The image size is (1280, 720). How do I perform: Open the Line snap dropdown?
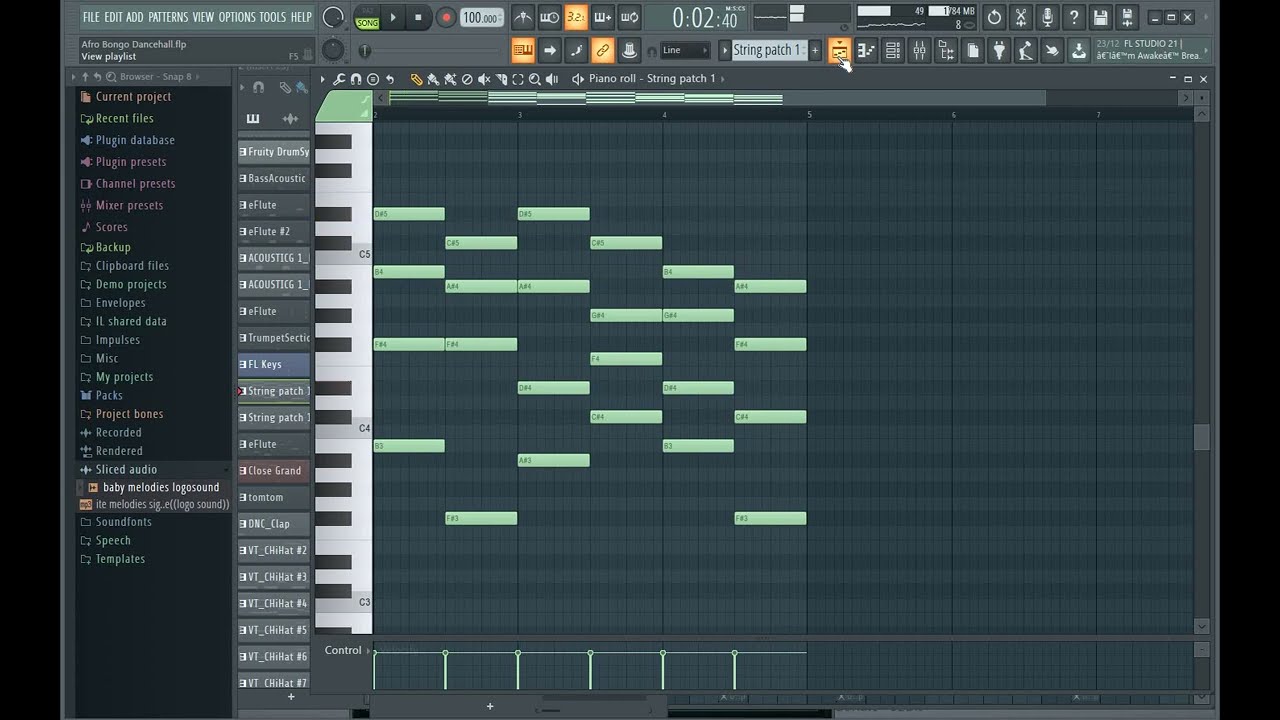685,50
